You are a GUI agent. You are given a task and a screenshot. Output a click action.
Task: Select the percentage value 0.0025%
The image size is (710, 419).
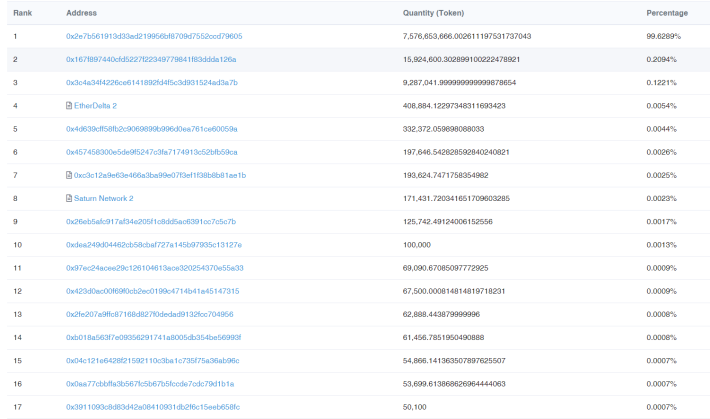coord(662,175)
